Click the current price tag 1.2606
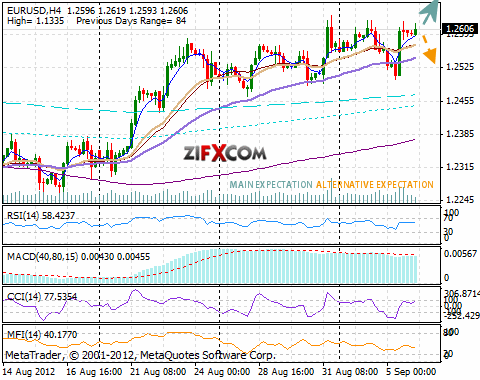The width and height of the screenshot is (480, 380). pyautogui.click(x=459, y=29)
